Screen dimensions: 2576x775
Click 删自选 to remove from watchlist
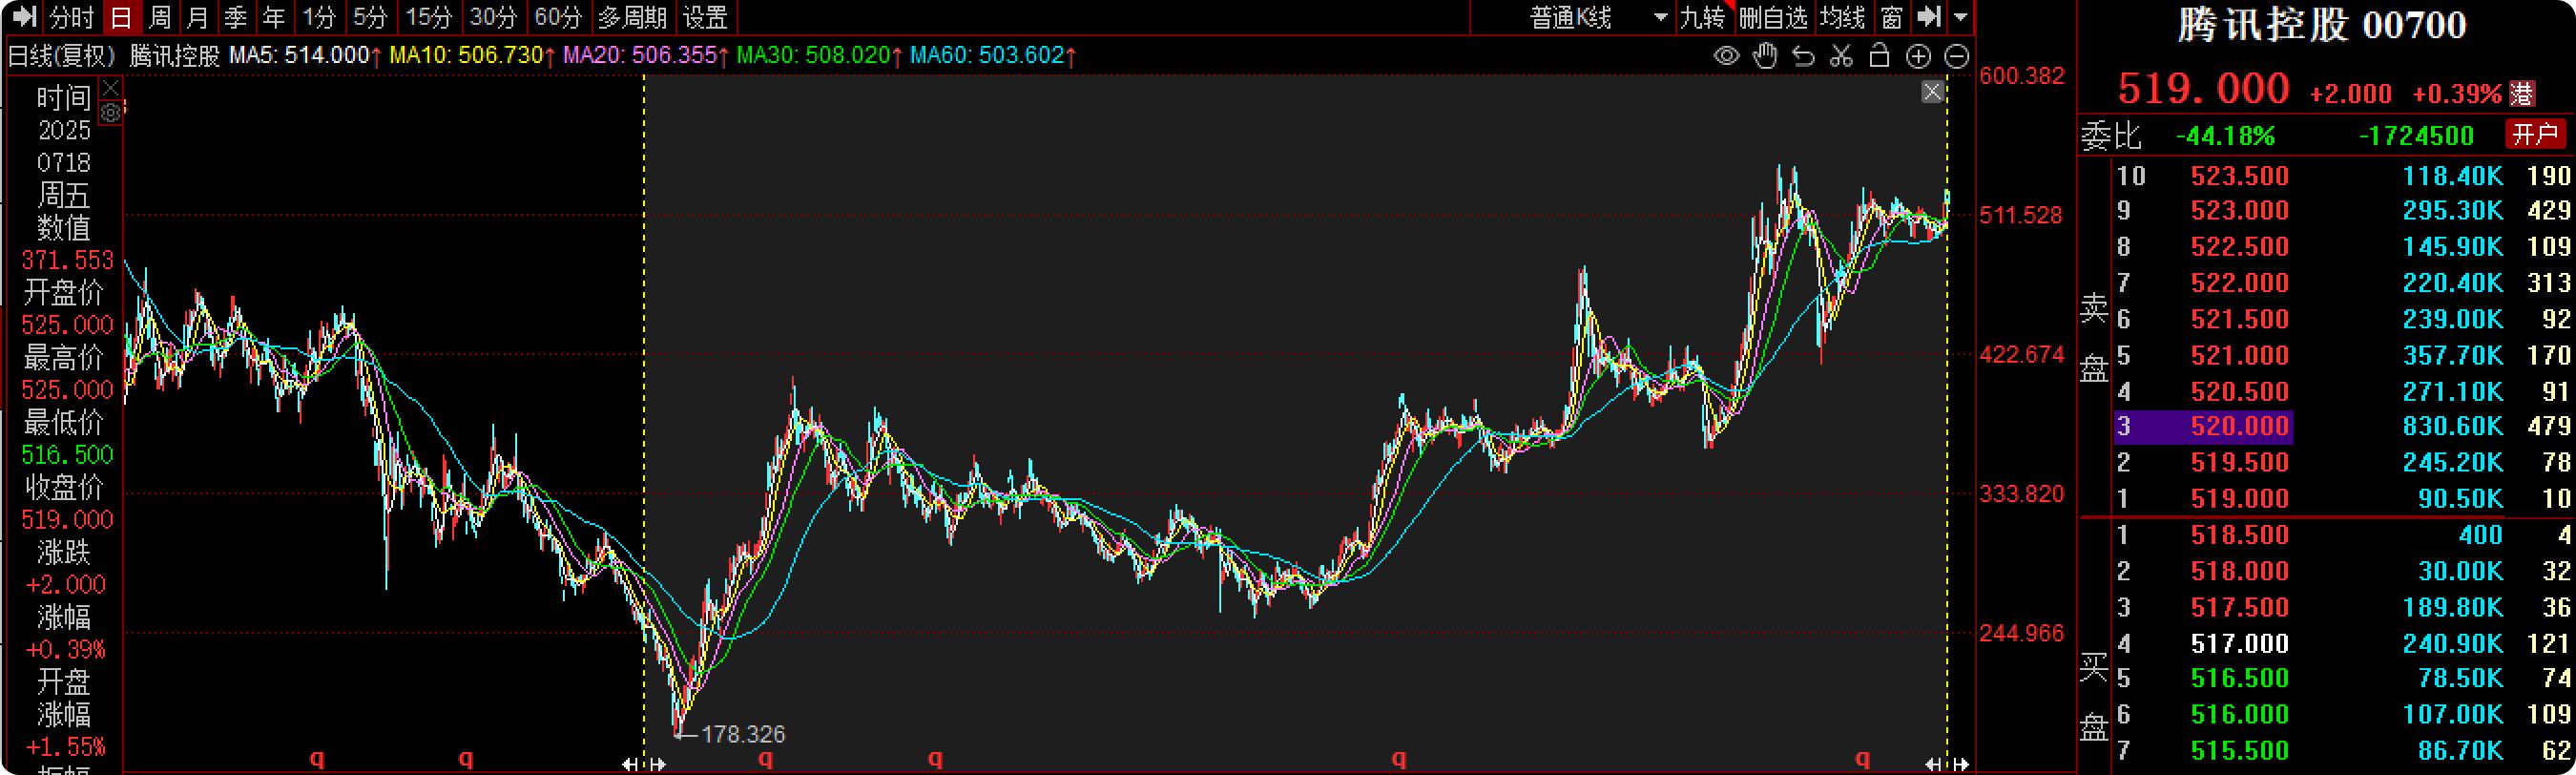click(1774, 17)
